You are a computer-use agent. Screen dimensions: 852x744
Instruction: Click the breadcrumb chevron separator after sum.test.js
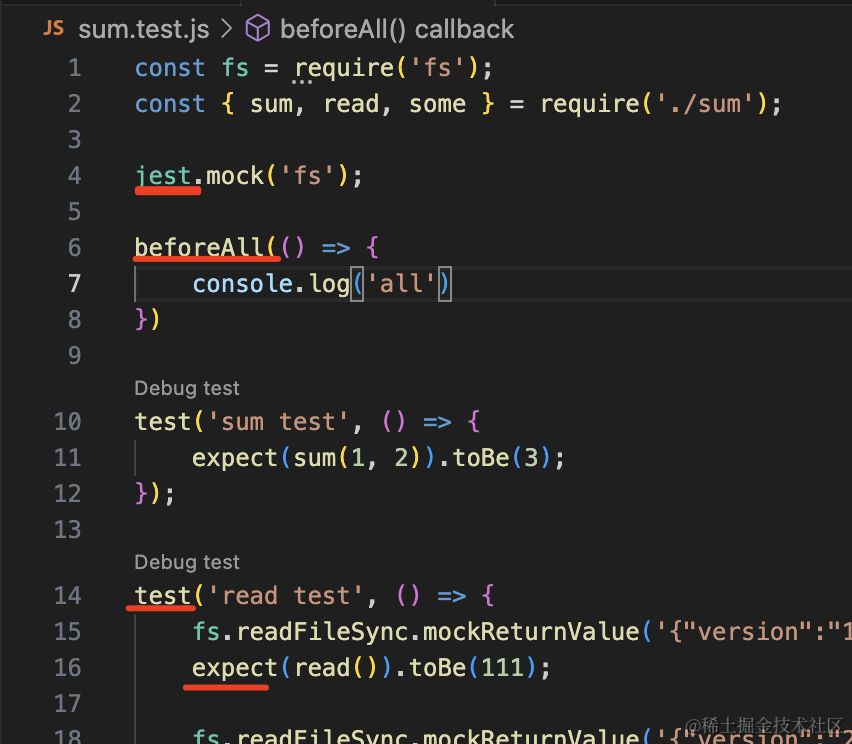pos(228,29)
